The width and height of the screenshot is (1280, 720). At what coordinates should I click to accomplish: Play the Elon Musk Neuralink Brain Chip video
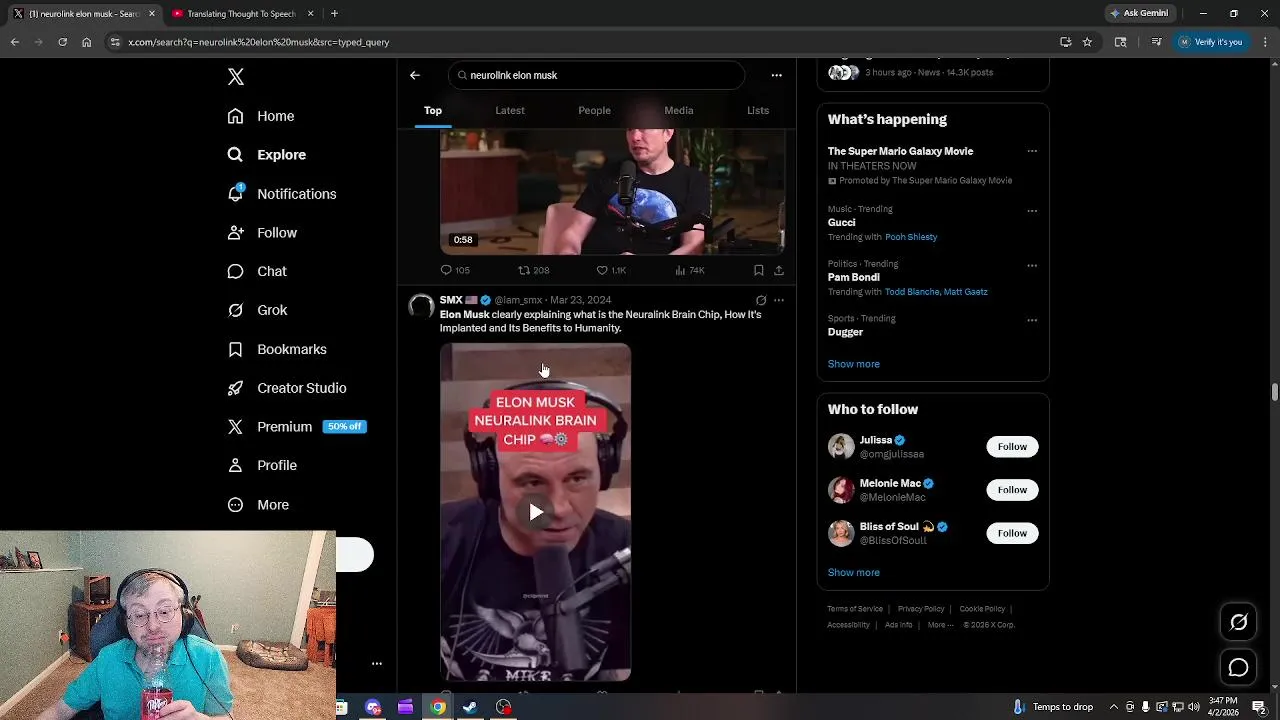tap(536, 512)
